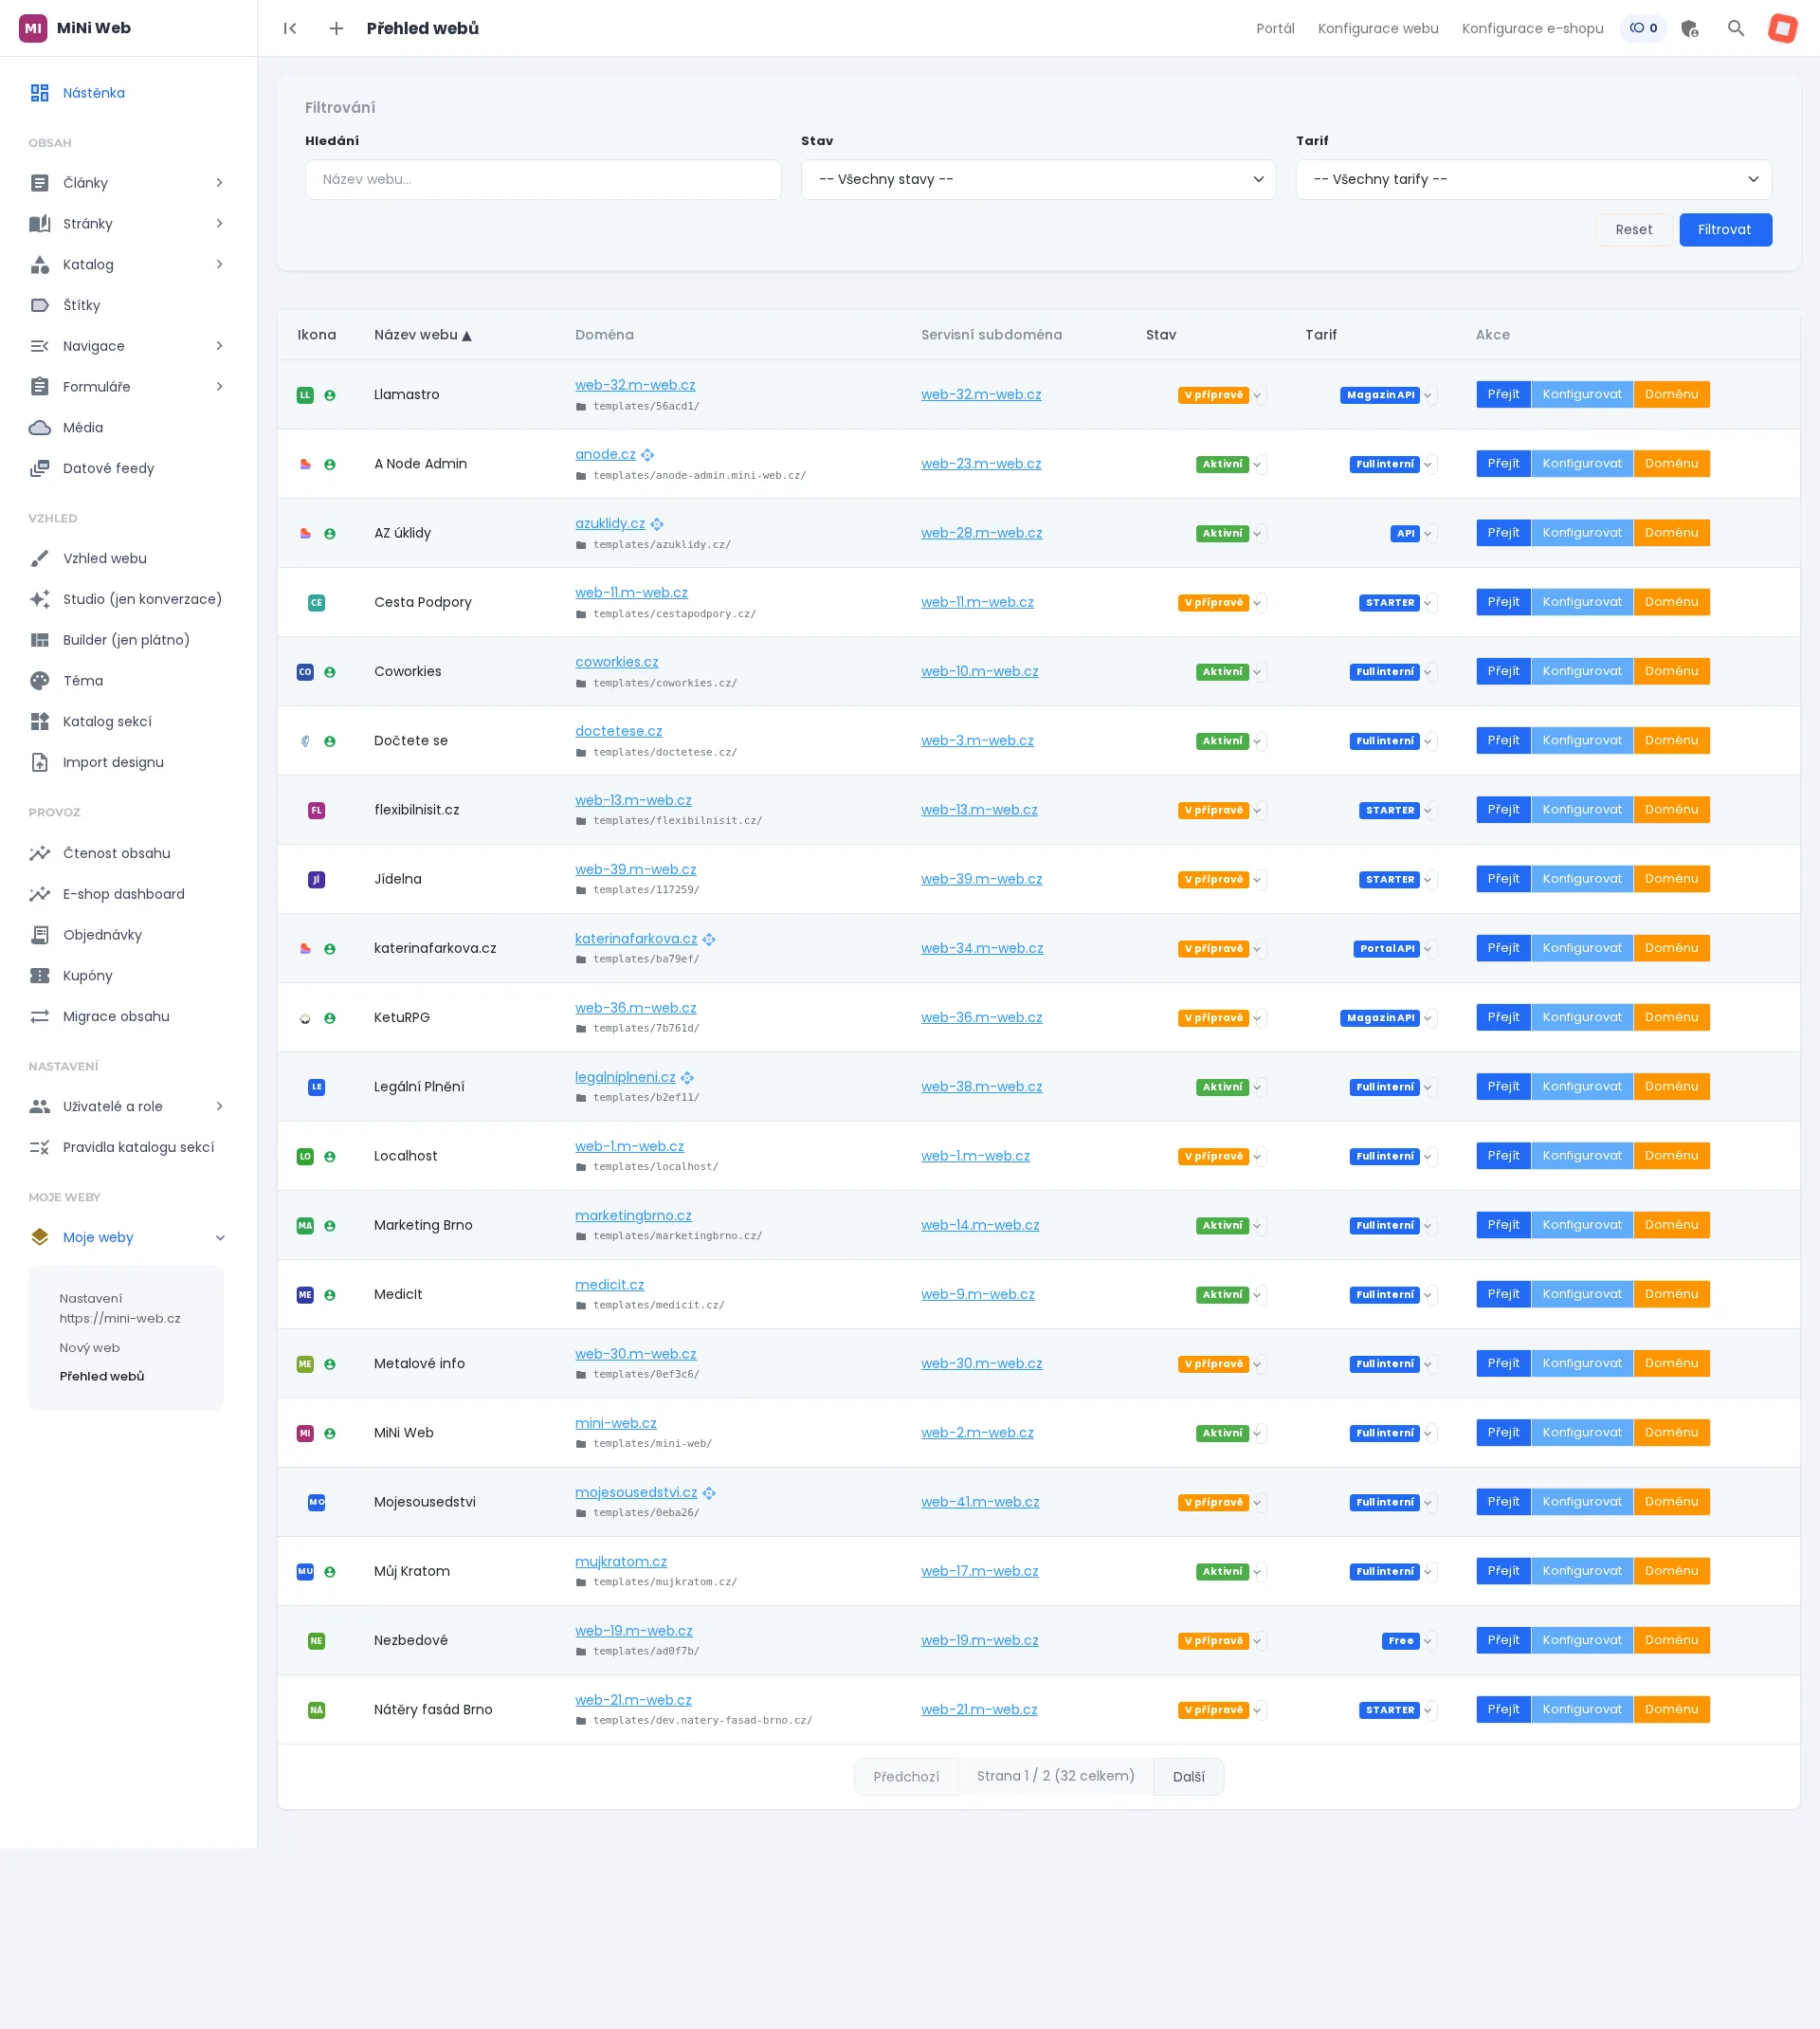
Task: Expand the Katalog submenu
Action: 219,264
